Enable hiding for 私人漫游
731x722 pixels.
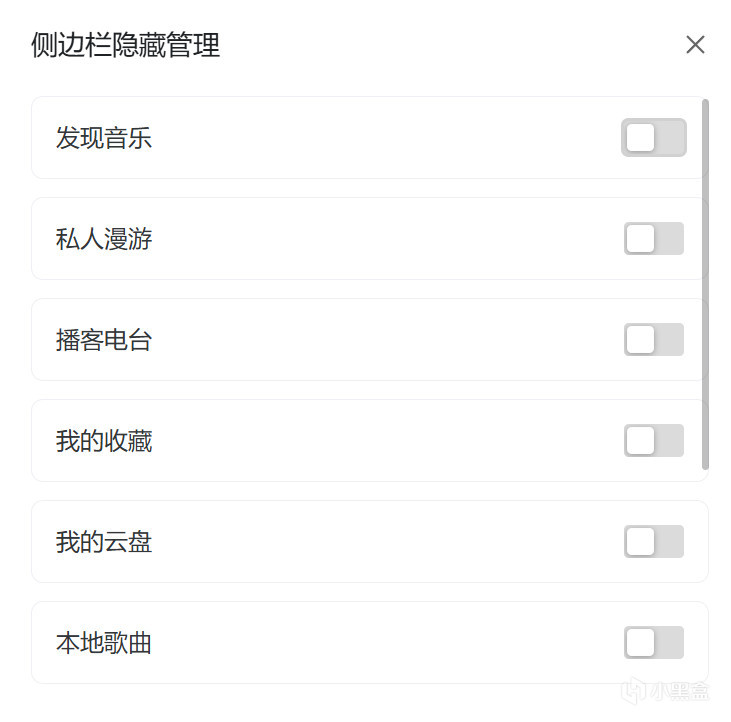[x=654, y=239]
